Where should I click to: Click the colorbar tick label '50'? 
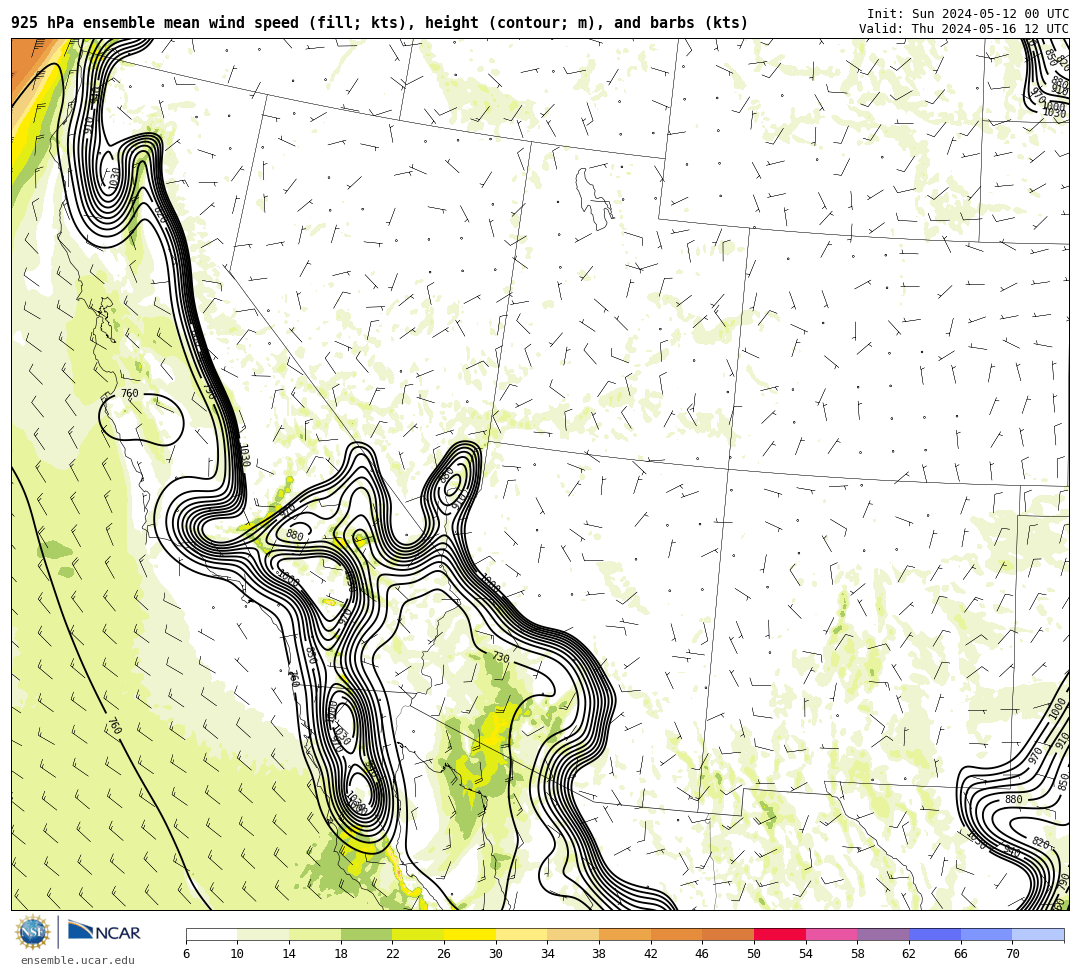[754, 954]
